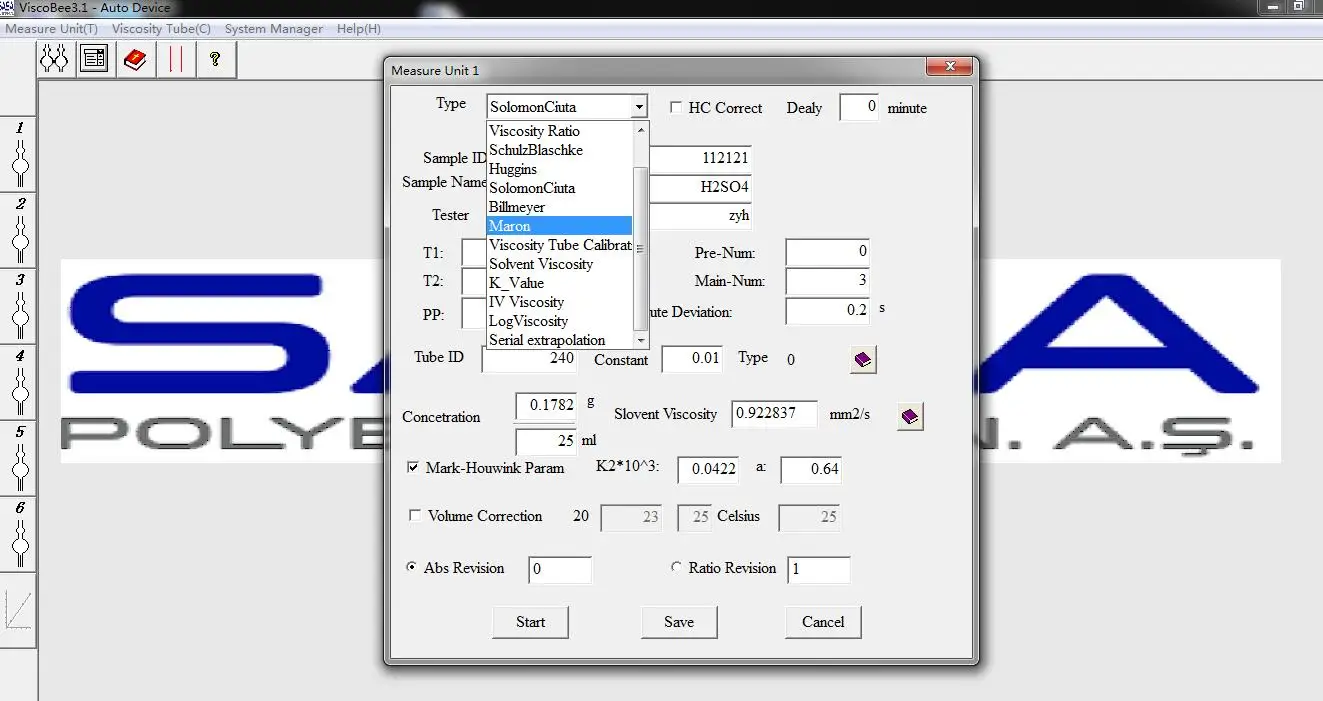Uncheck Mark-Houwink Param checkbox
Viewport: 1323px width, 701px height.
414,467
